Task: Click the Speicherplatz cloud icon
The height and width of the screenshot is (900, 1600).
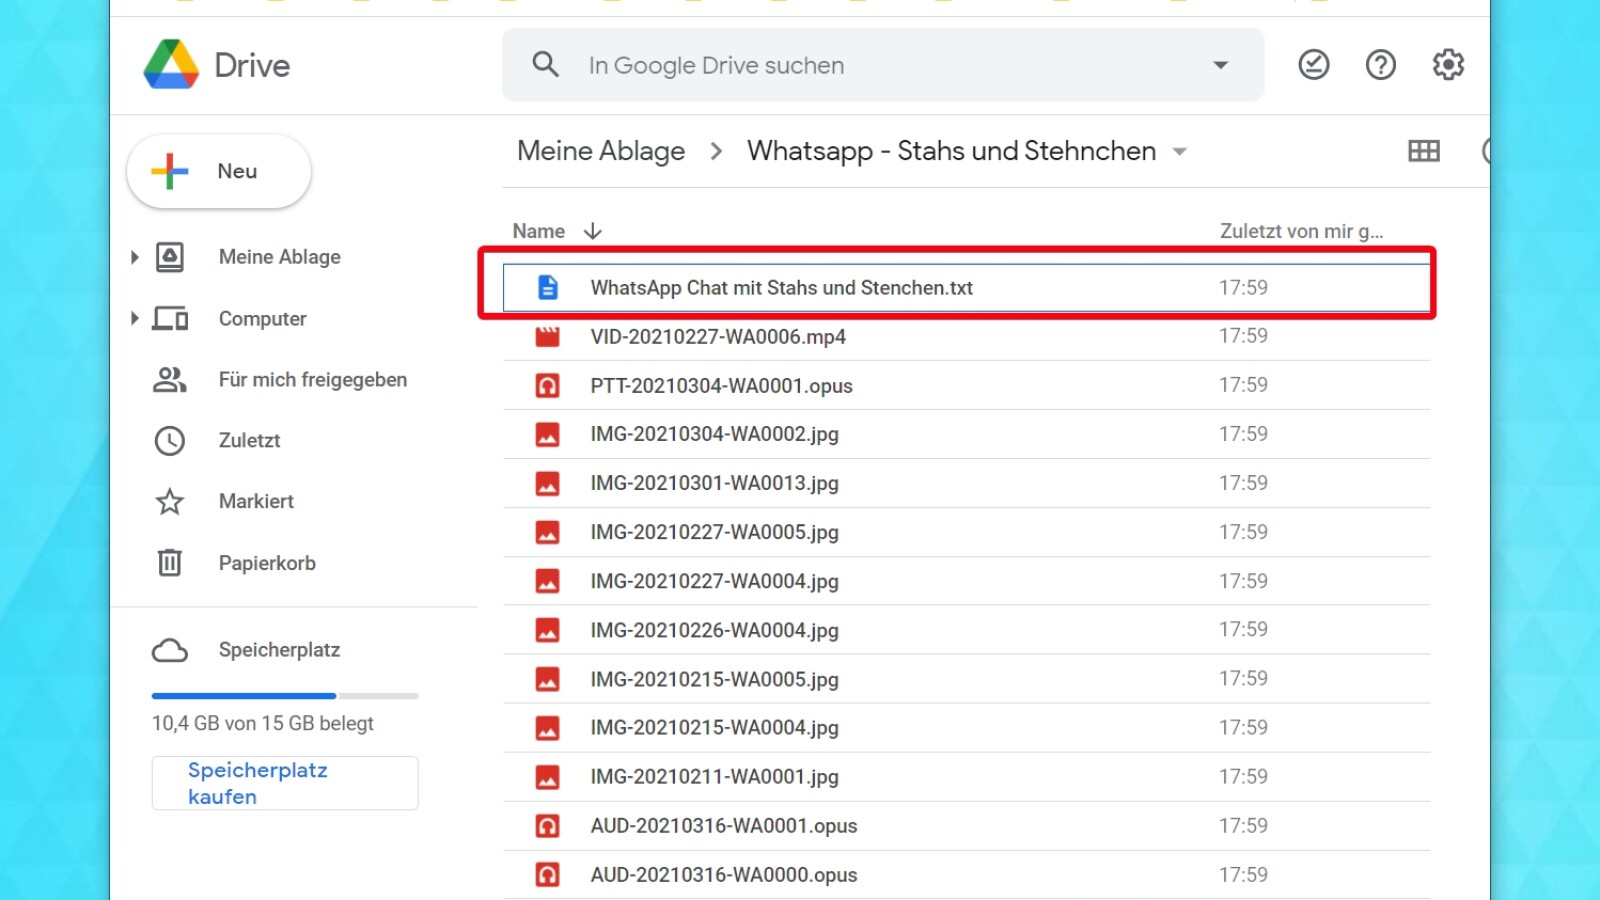Action: point(170,651)
